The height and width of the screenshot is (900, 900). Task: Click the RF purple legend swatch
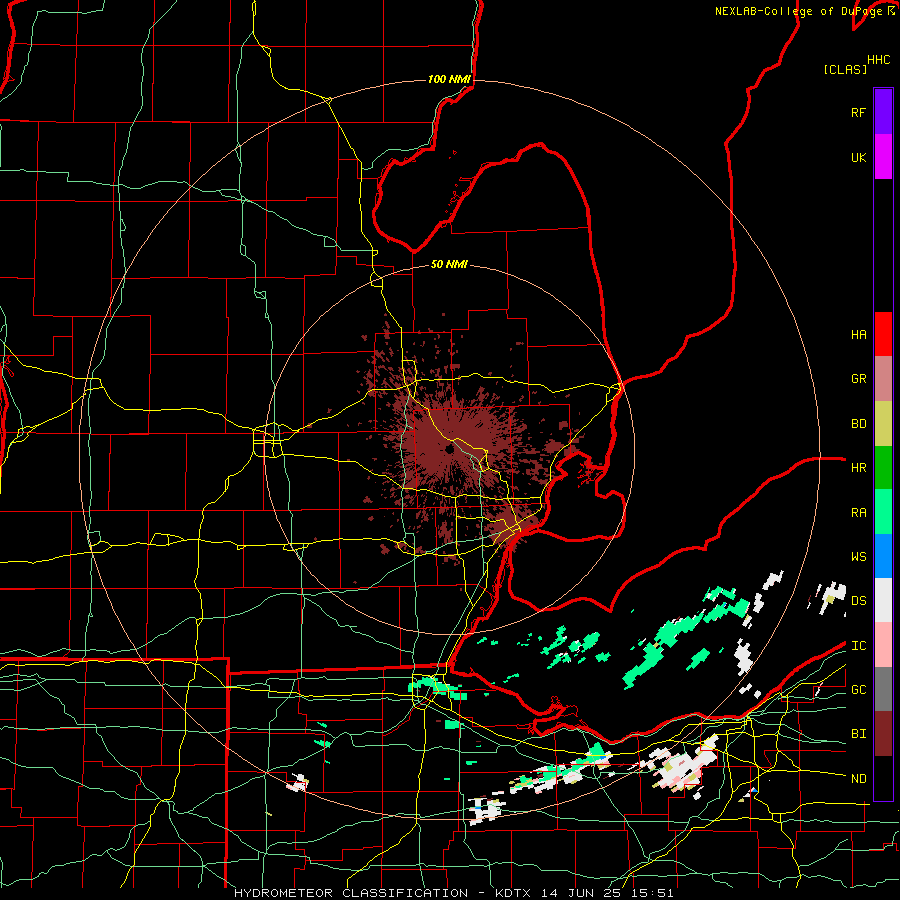883,112
